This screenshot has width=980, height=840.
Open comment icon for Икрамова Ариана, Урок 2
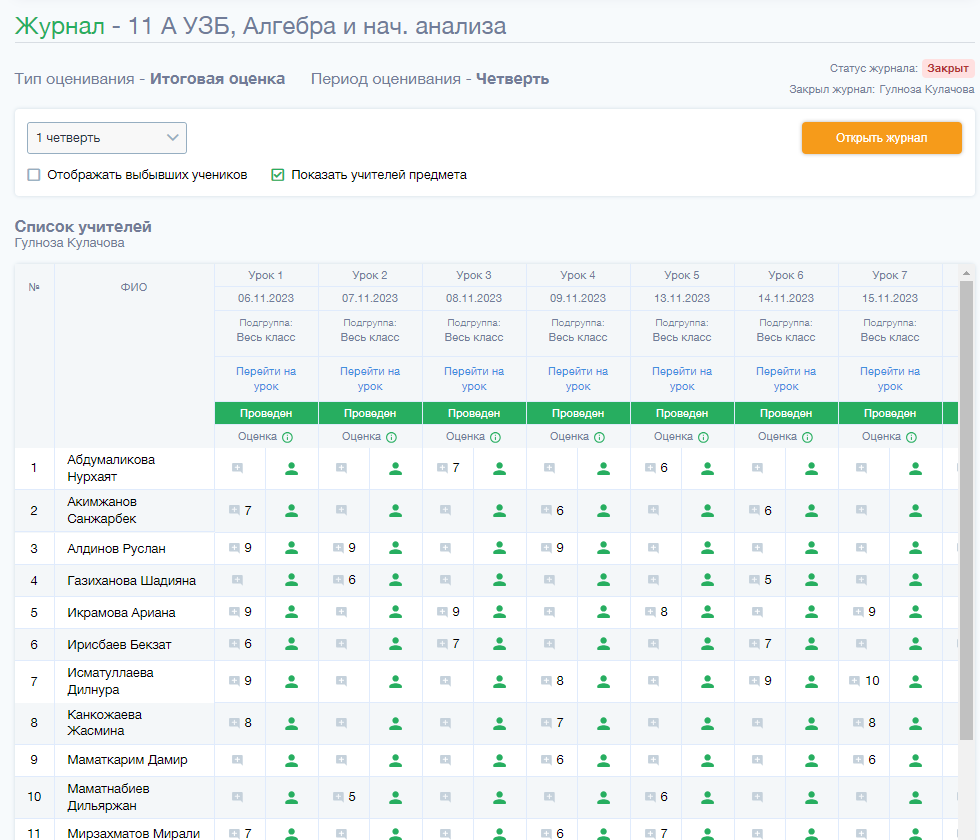click(x=341, y=612)
